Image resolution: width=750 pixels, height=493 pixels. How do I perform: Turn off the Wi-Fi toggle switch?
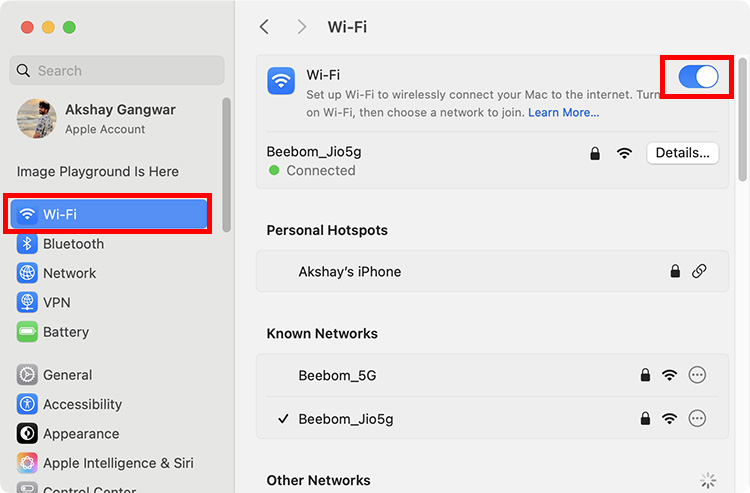click(698, 77)
